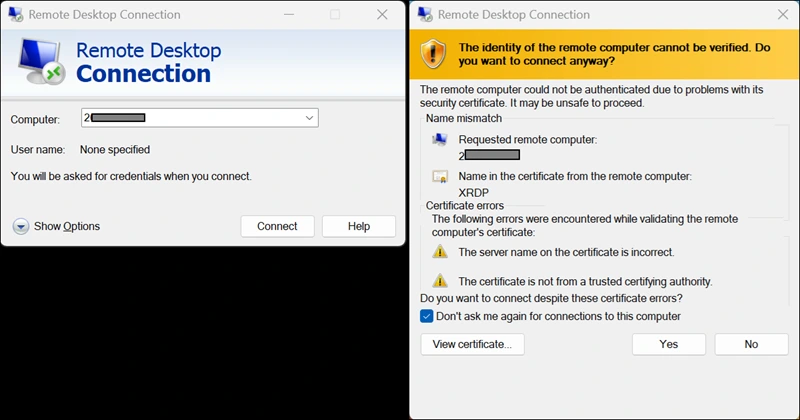The width and height of the screenshot is (800, 420).
Task: Click the Remote Desktop Connection monitor logo
Action: [41, 62]
